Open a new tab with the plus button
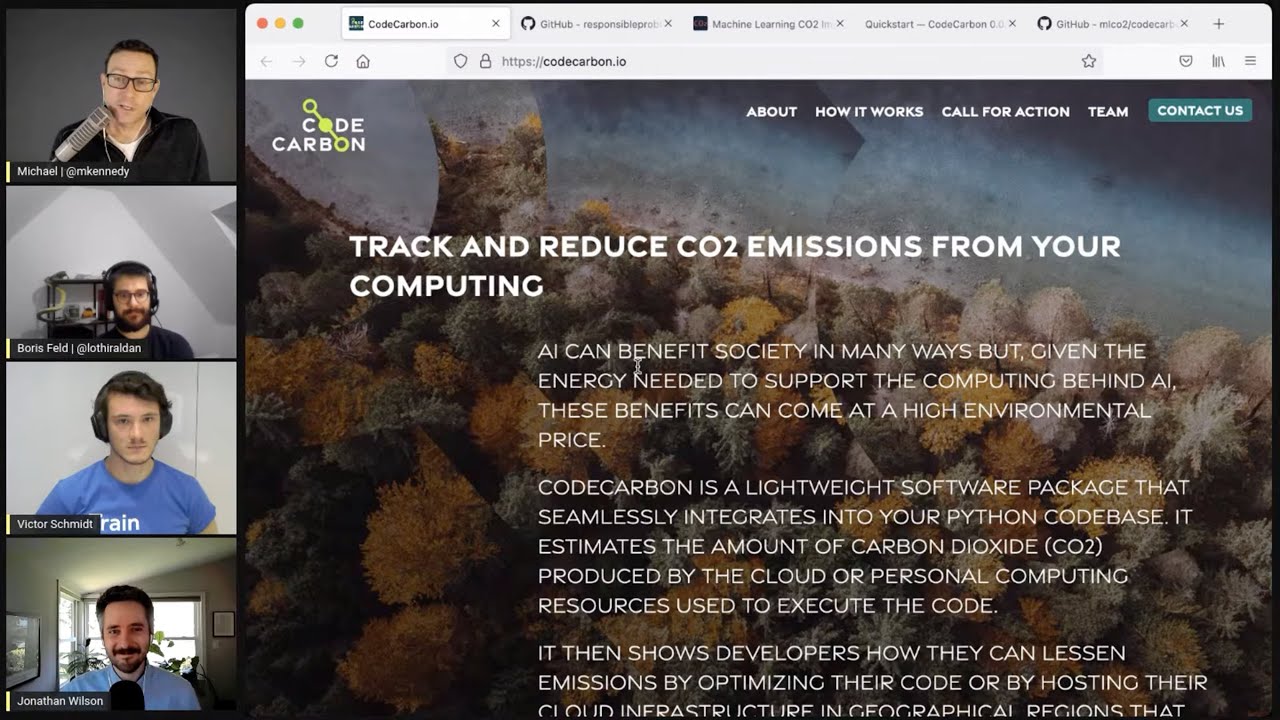The width and height of the screenshot is (1280, 720). (1218, 23)
